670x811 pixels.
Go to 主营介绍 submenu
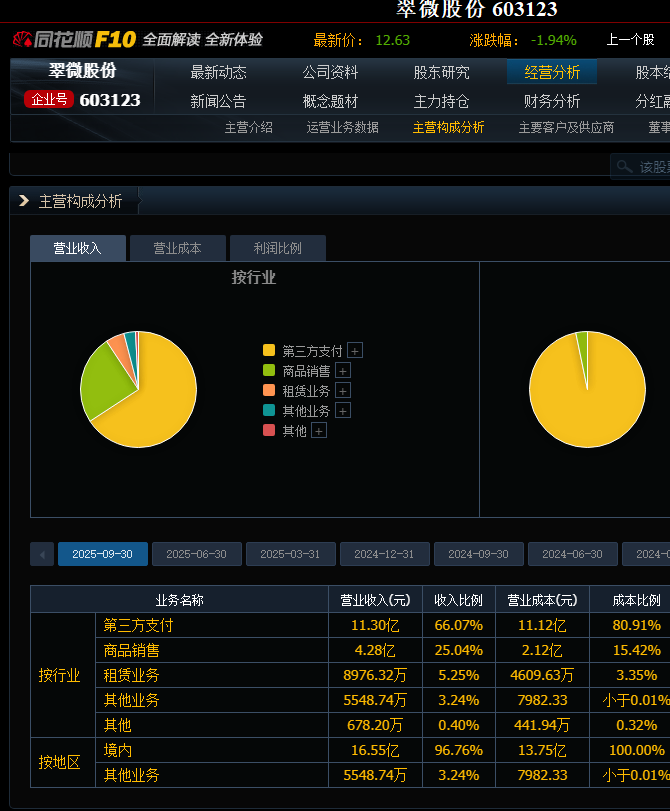tap(248, 128)
